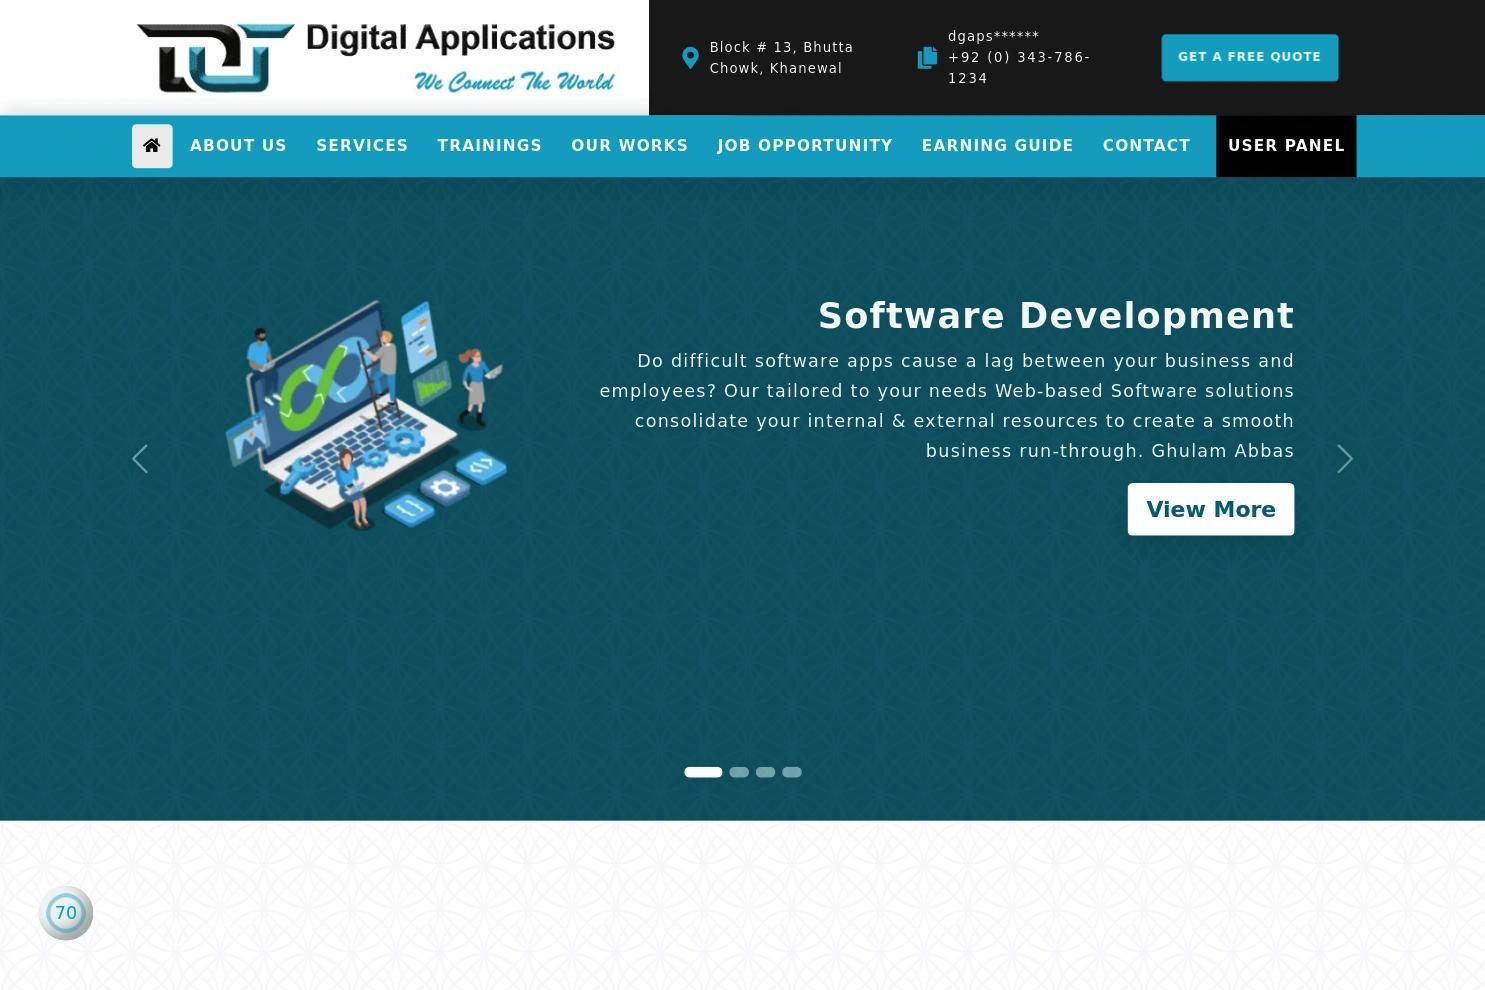The image size is (1485, 990).
Task: Click the copy icon beside the phone number
Action: [927, 58]
